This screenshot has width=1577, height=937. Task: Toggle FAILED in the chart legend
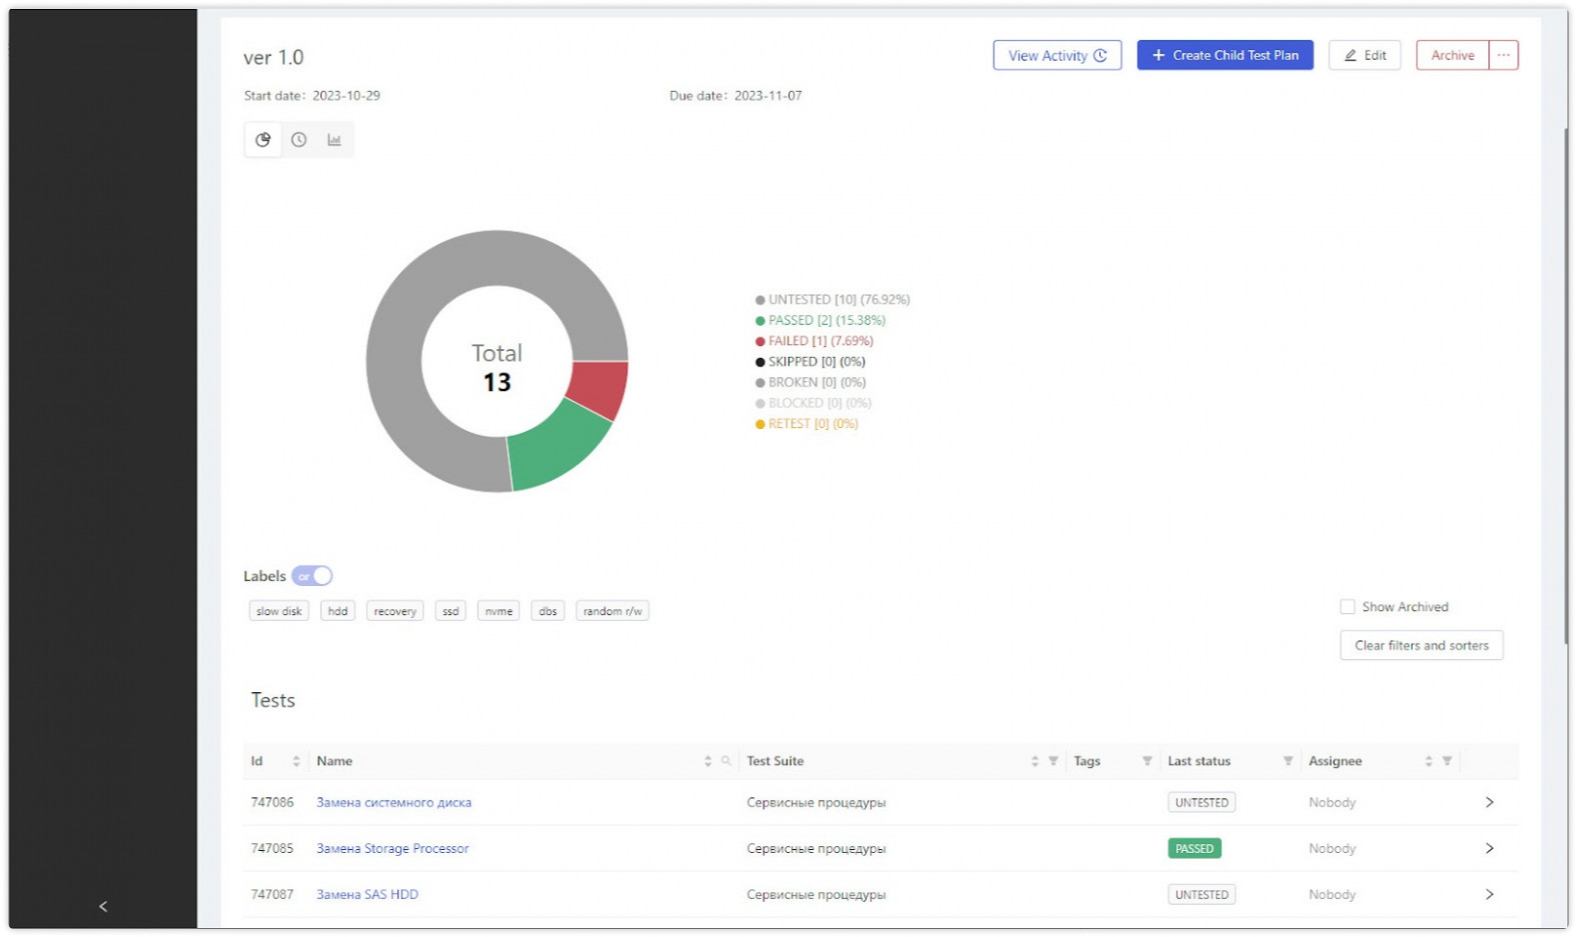(x=815, y=341)
